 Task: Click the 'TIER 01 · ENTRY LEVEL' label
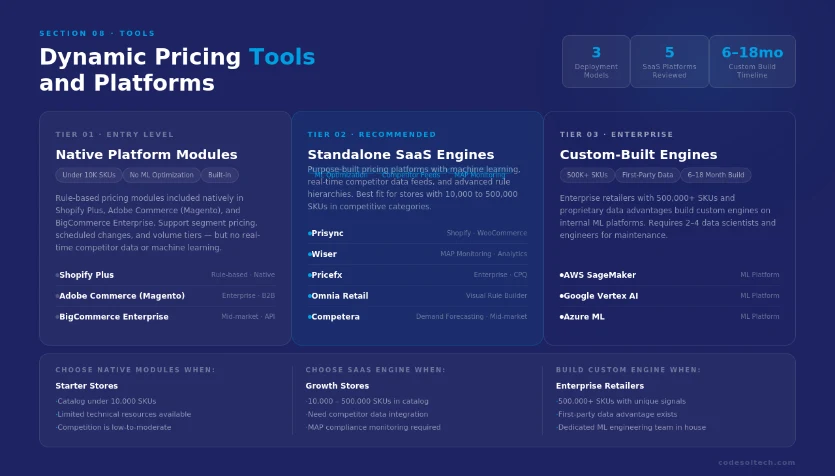[x=114, y=134]
